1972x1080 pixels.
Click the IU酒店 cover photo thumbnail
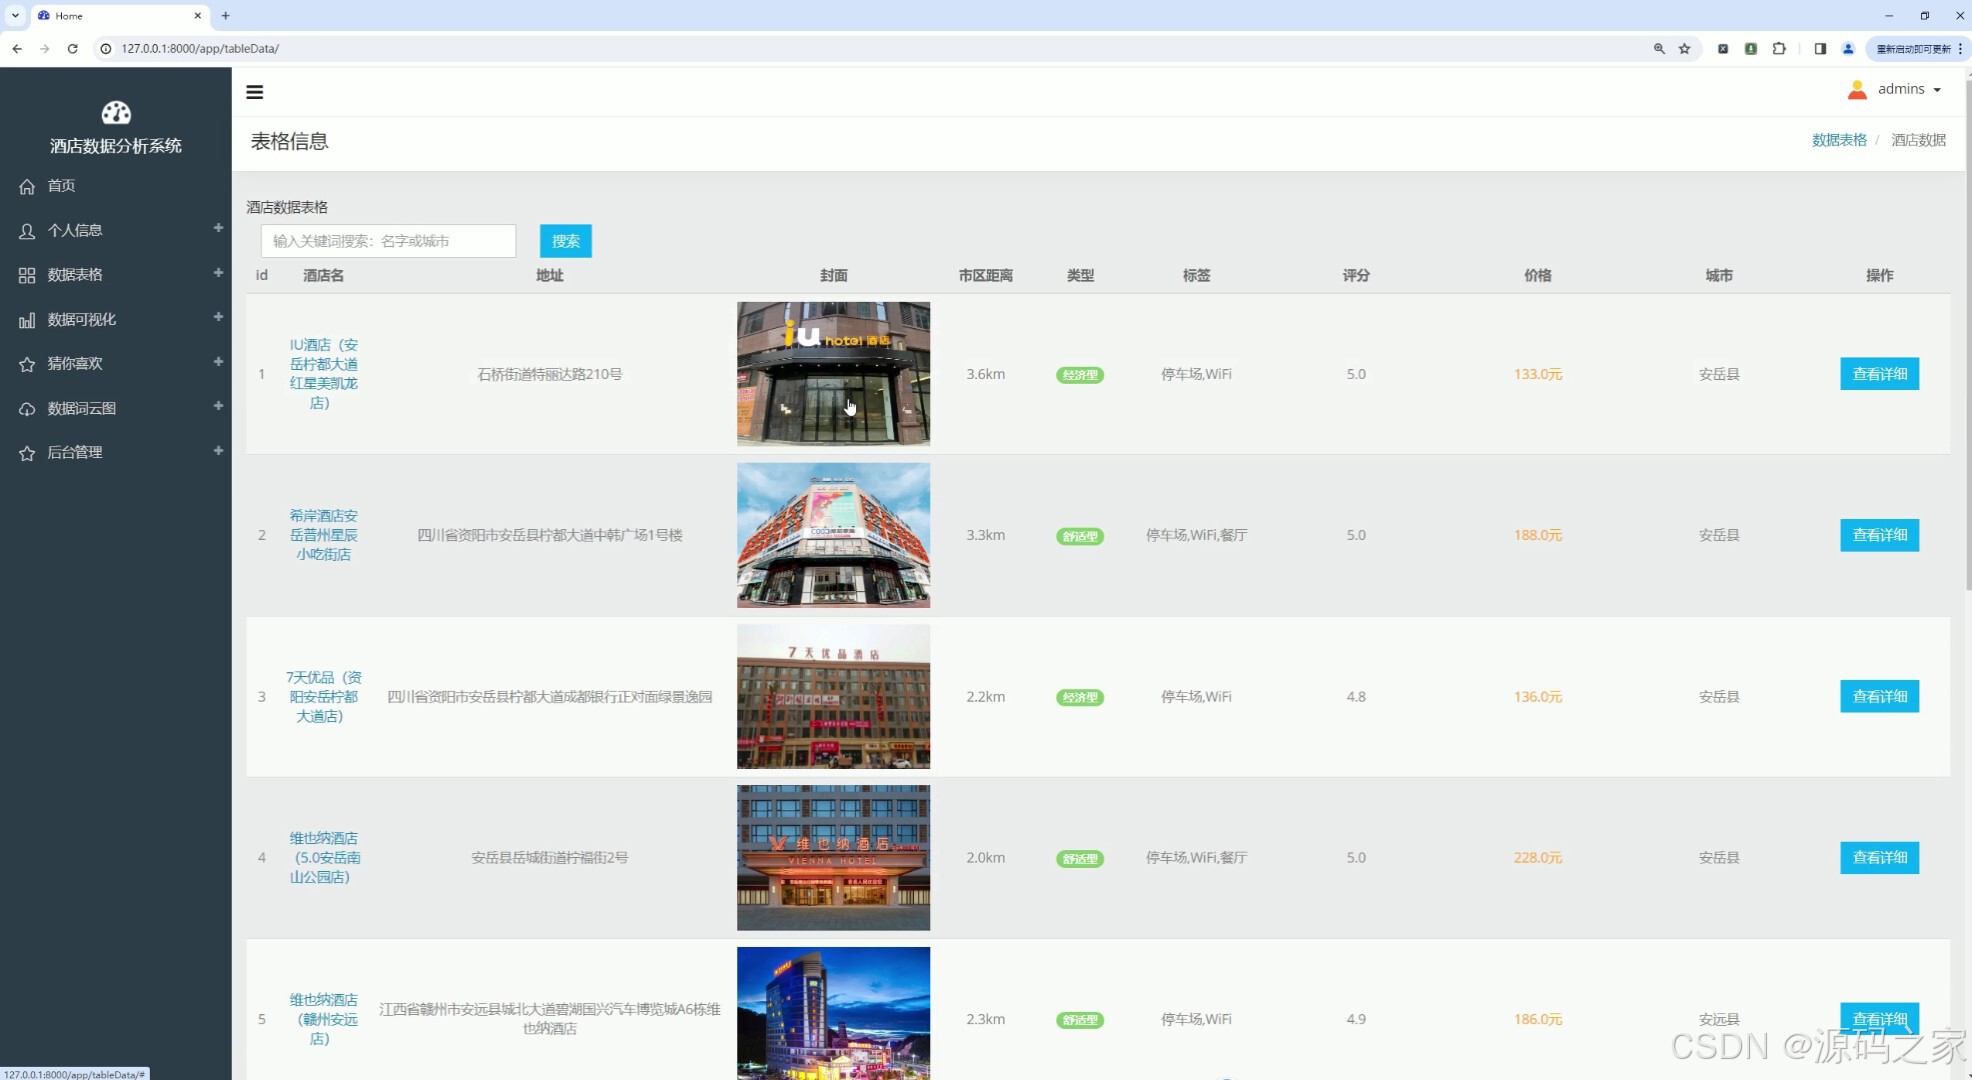(833, 374)
